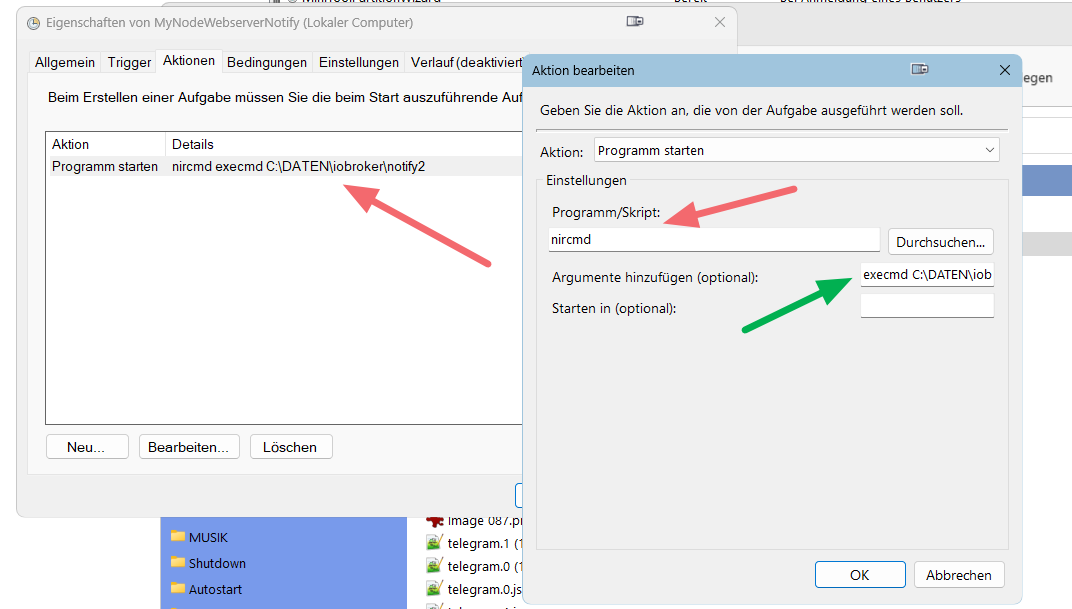
Task: Confirm the action with OK
Action: [860, 575]
